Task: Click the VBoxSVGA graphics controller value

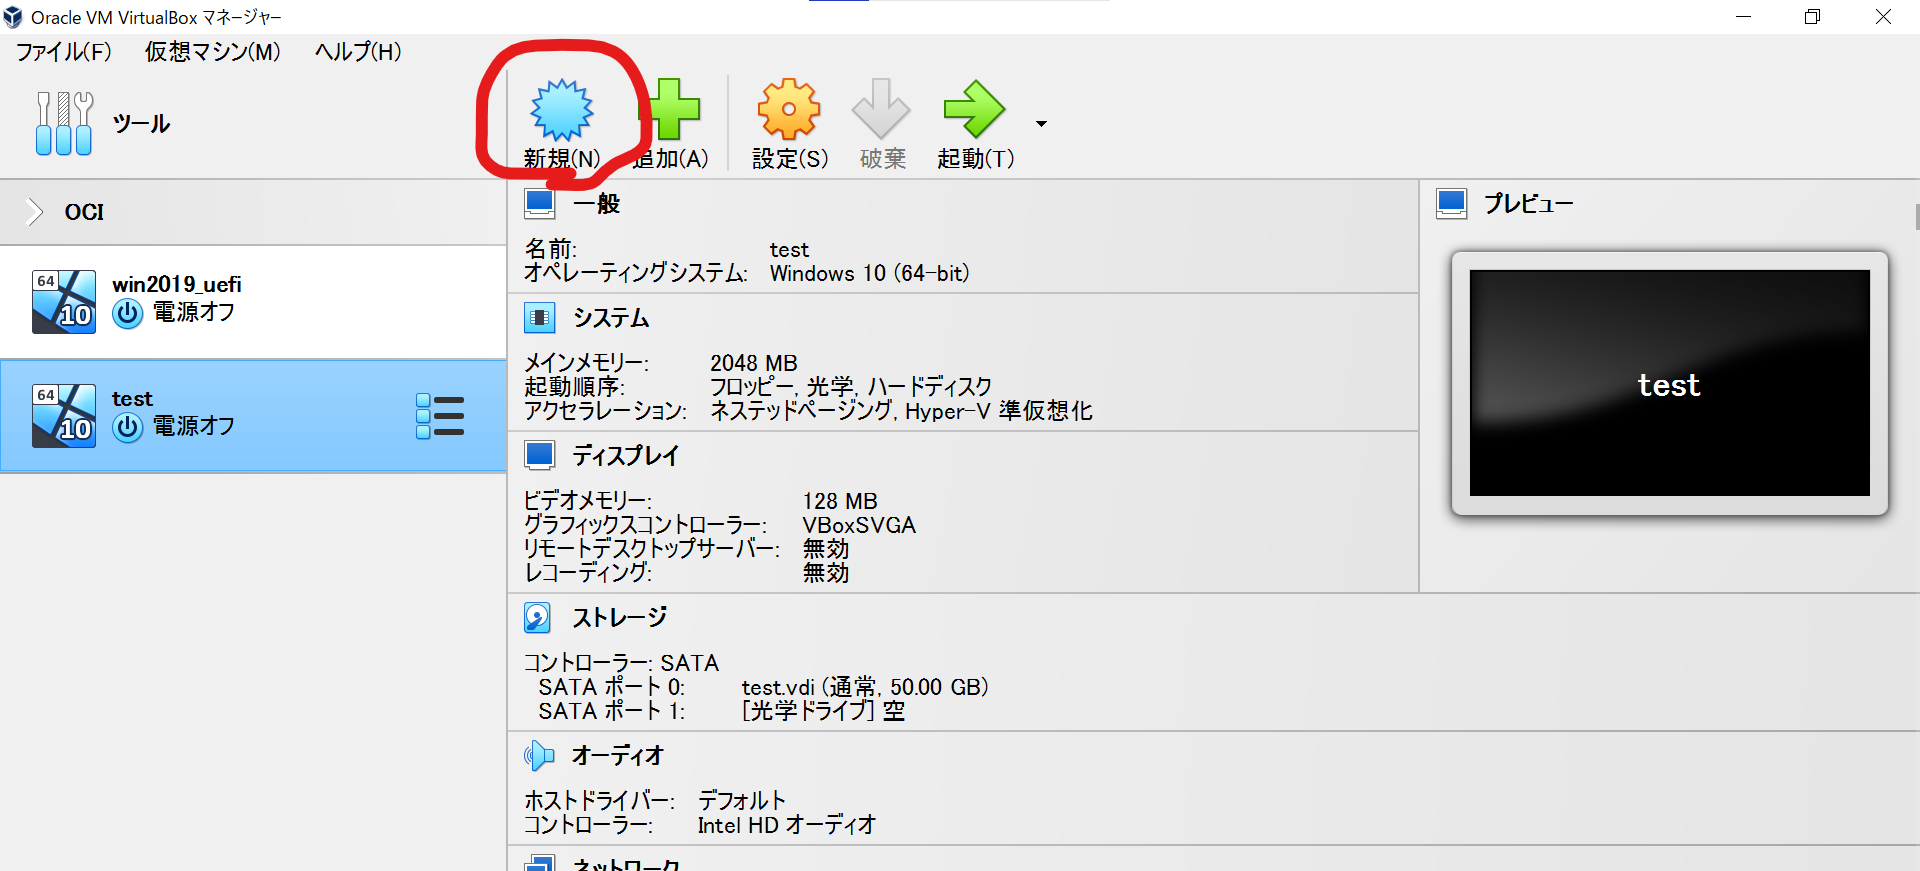Action: click(x=859, y=525)
